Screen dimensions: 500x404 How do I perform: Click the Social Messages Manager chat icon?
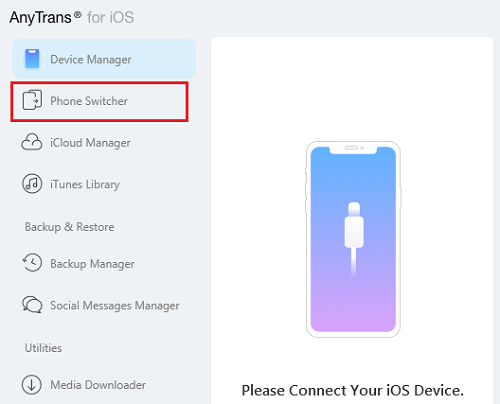[32, 305]
